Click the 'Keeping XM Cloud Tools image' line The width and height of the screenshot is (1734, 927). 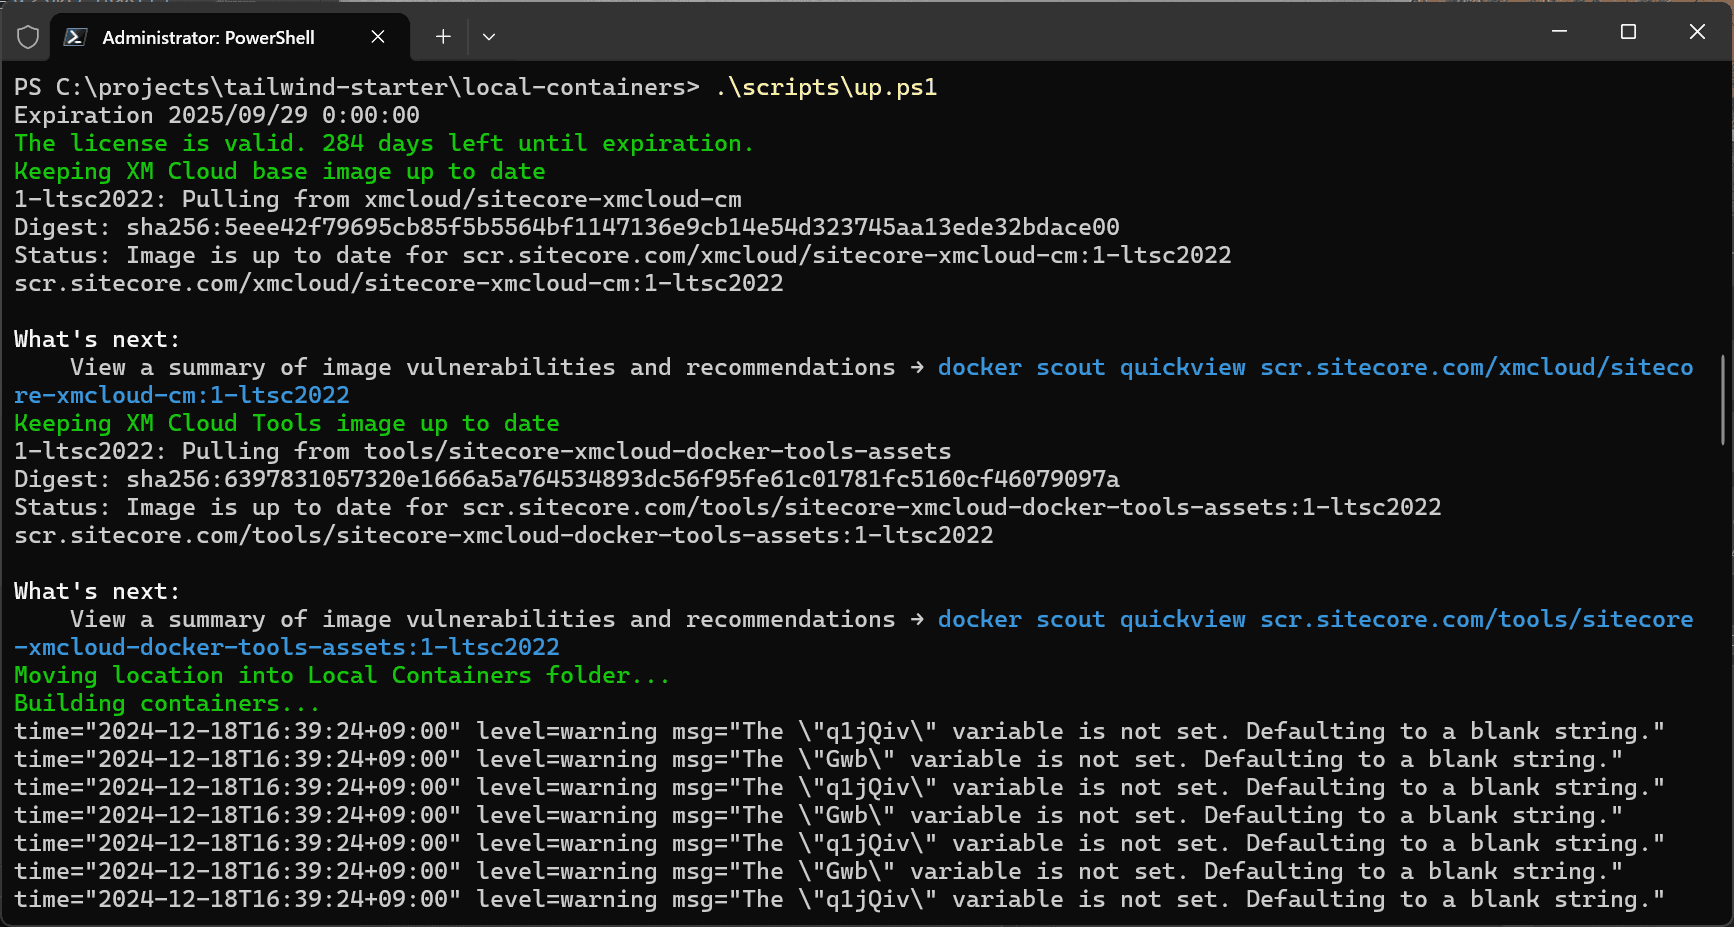[286, 424]
